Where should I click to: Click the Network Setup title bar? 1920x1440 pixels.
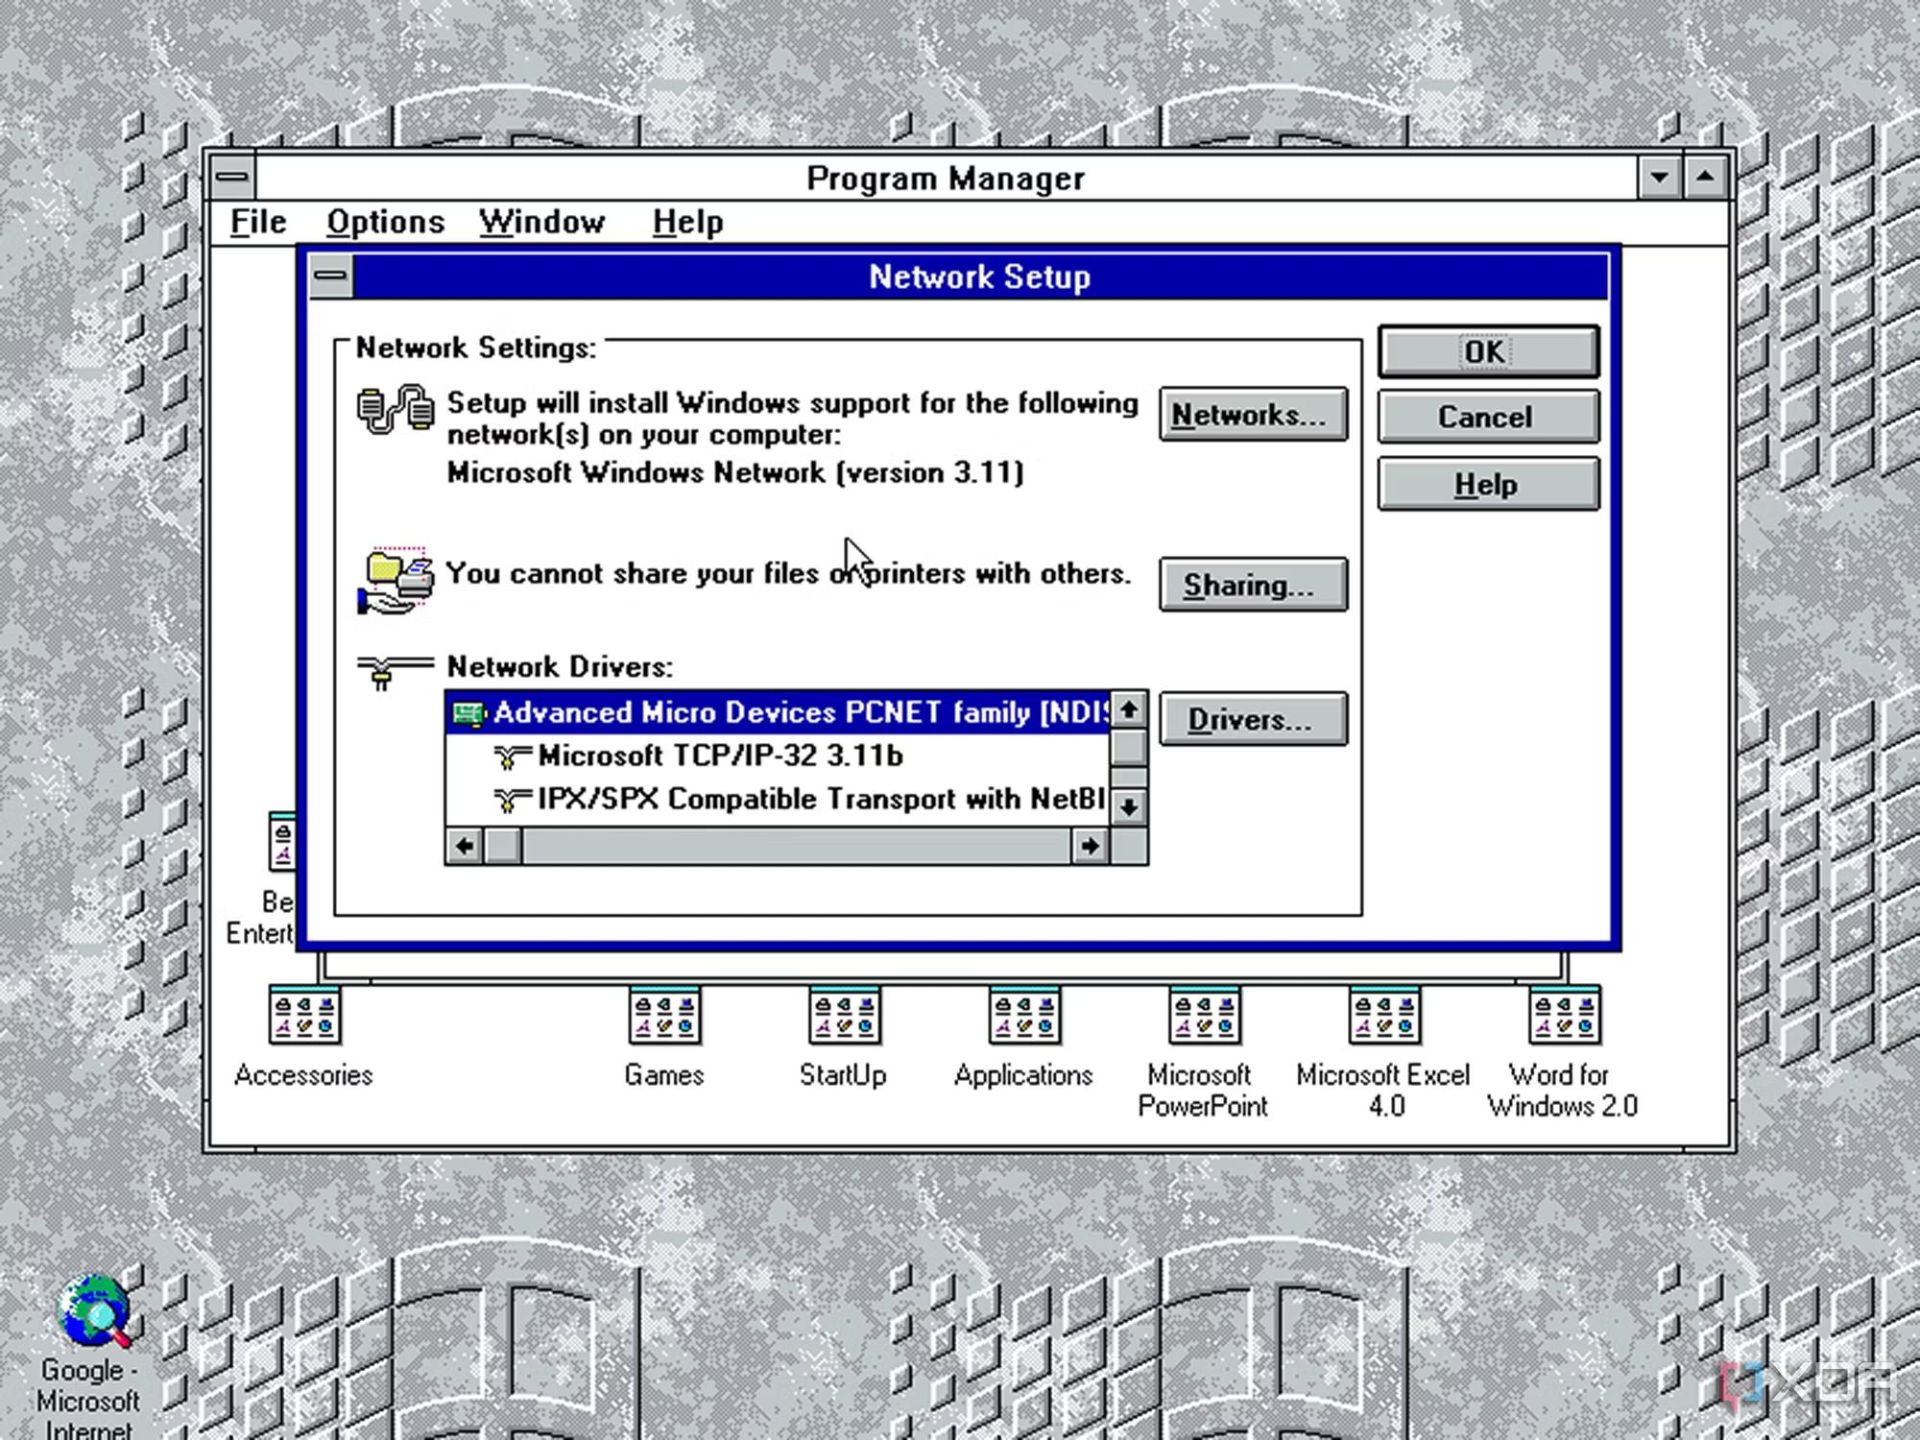click(980, 276)
